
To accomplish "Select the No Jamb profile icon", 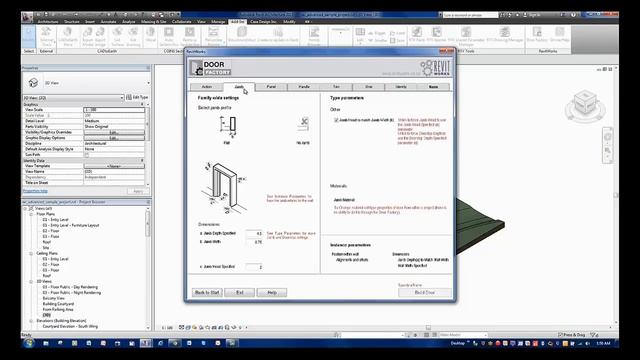I will [x=303, y=124].
